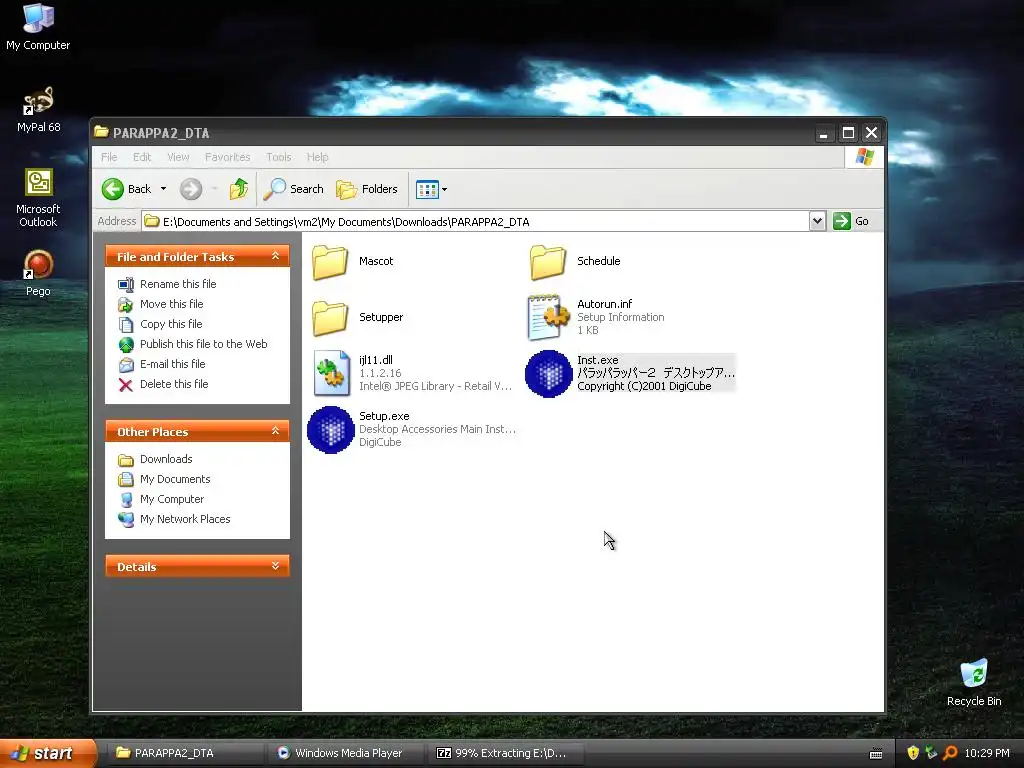Click the Publish to Web globe icon
Image resolution: width=1024 pixels, height=768 pixels.
click(126, 345)
